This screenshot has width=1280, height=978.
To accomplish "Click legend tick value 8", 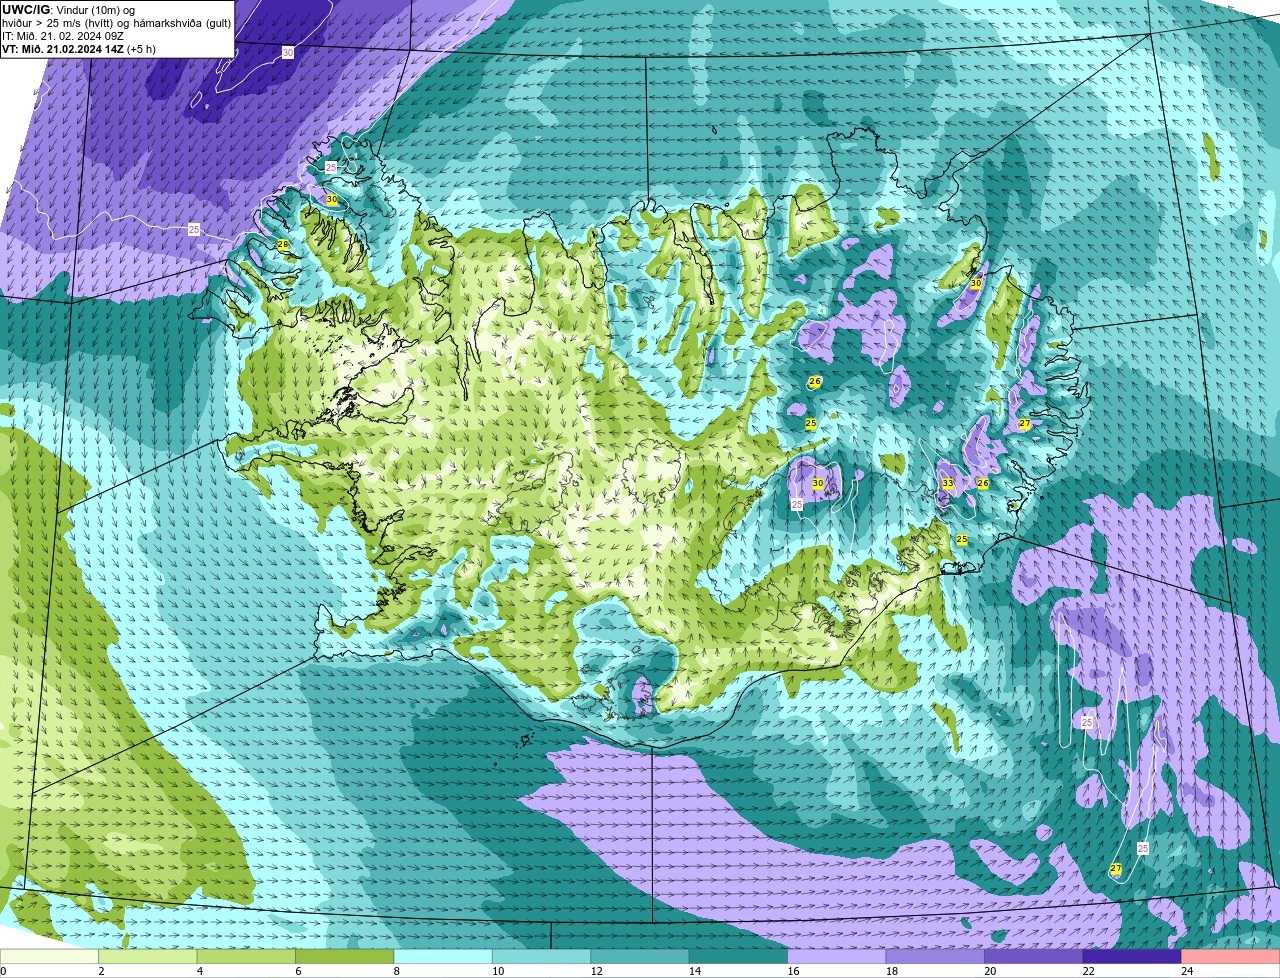I will pos(395,971).
